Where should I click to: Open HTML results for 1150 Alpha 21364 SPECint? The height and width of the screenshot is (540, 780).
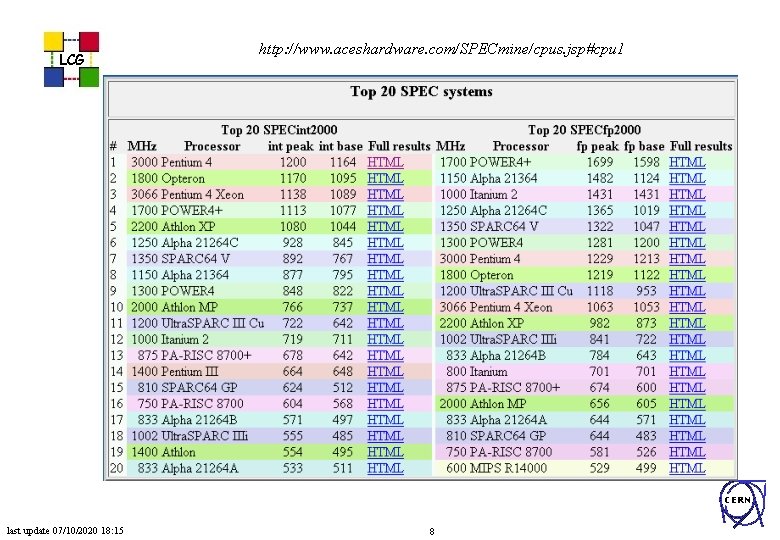pos(385,275)
